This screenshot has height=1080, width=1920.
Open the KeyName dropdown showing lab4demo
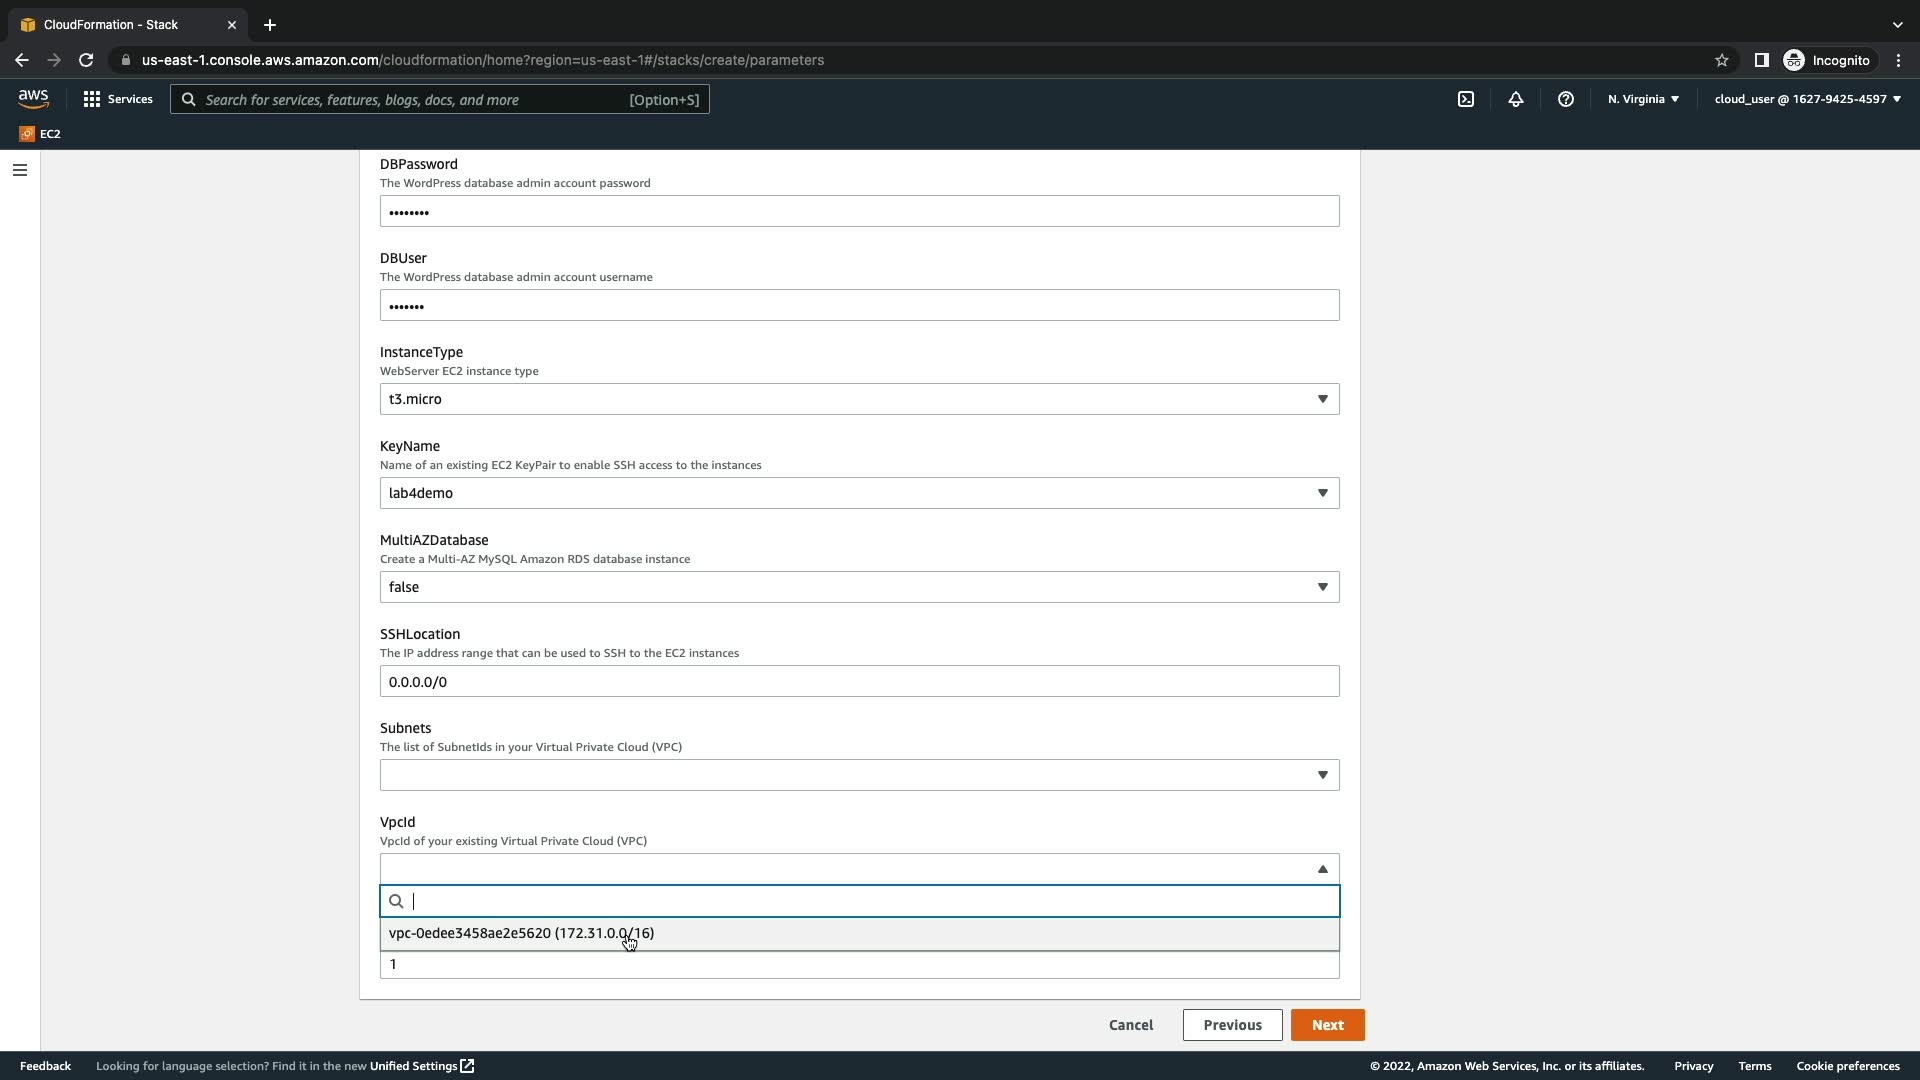coord(859,493)
